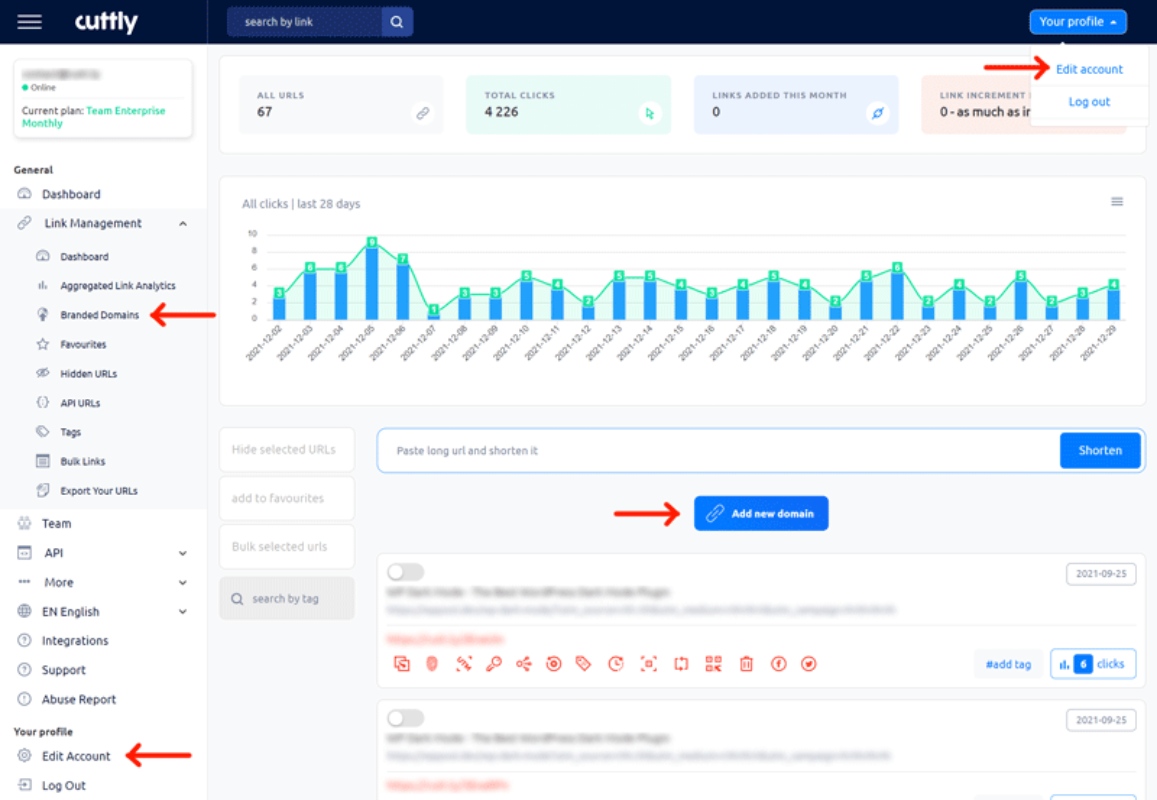Screen dimensions: 1157x800
Task: Click the Tags sidebar tag icon
Action: pos(43,432)
